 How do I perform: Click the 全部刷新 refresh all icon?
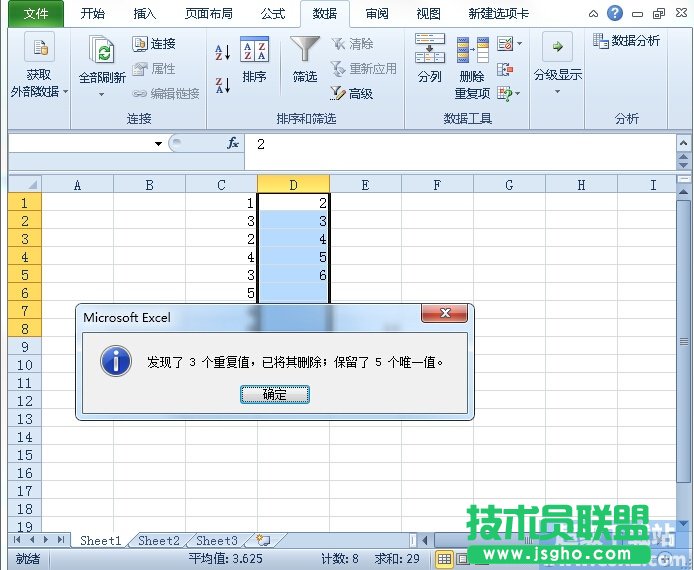(x=102, y=52)
